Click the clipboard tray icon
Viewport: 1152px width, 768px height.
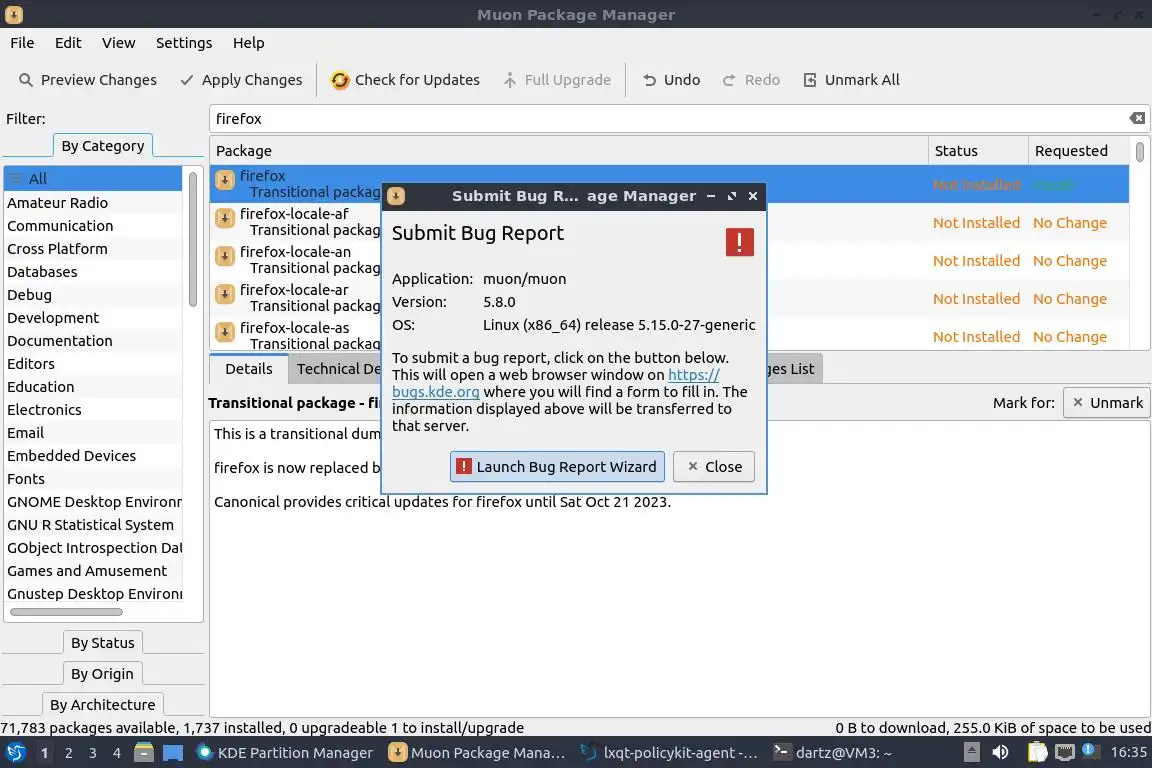(1037, 753)
